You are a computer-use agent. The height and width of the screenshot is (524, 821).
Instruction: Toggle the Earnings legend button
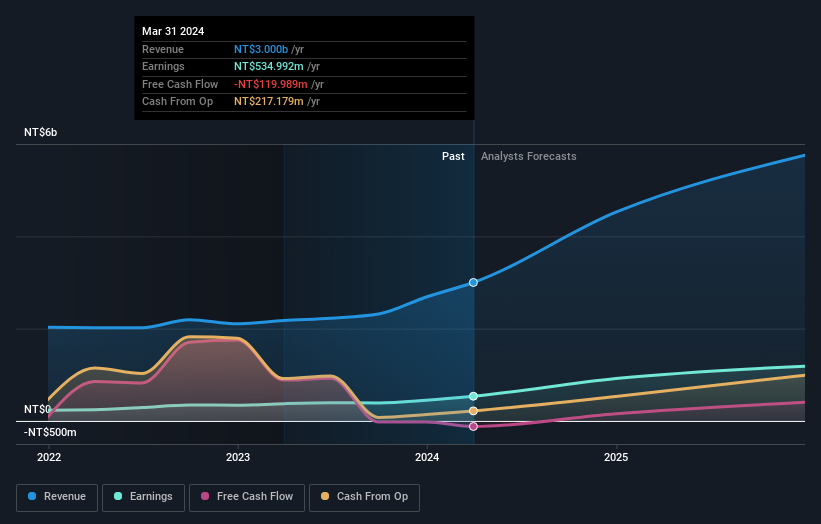[143, 497]
